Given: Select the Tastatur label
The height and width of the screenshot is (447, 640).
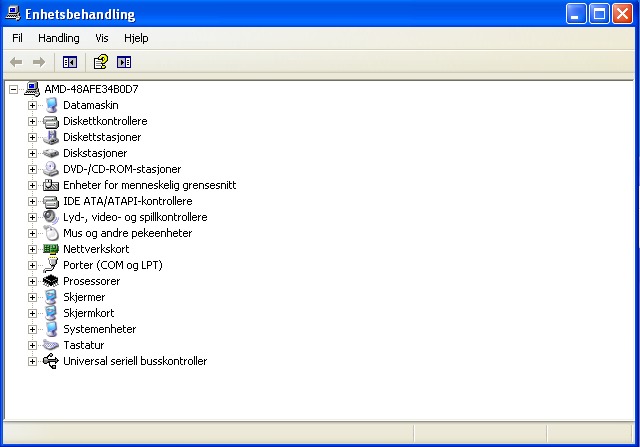Looking at the screenshot, I should [84, 345].
